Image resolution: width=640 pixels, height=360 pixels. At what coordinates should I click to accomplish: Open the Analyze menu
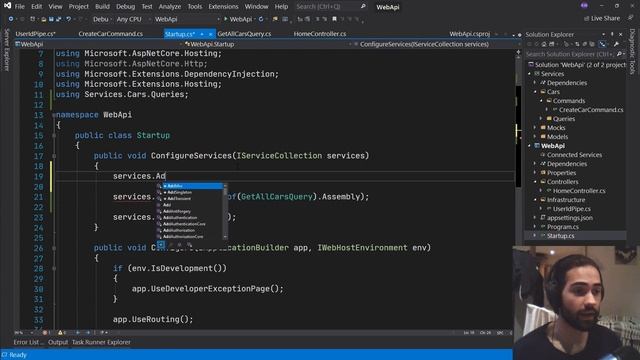[169, 7]
